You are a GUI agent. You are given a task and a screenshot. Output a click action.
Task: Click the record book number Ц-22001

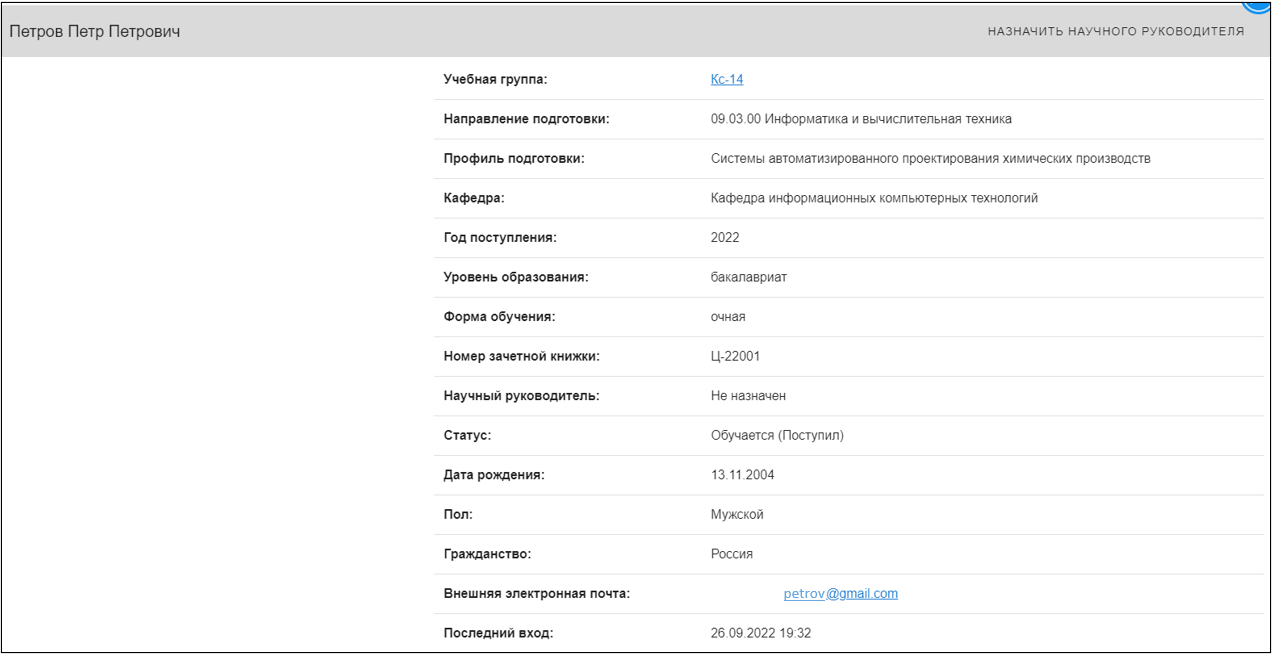pos(736,356)
